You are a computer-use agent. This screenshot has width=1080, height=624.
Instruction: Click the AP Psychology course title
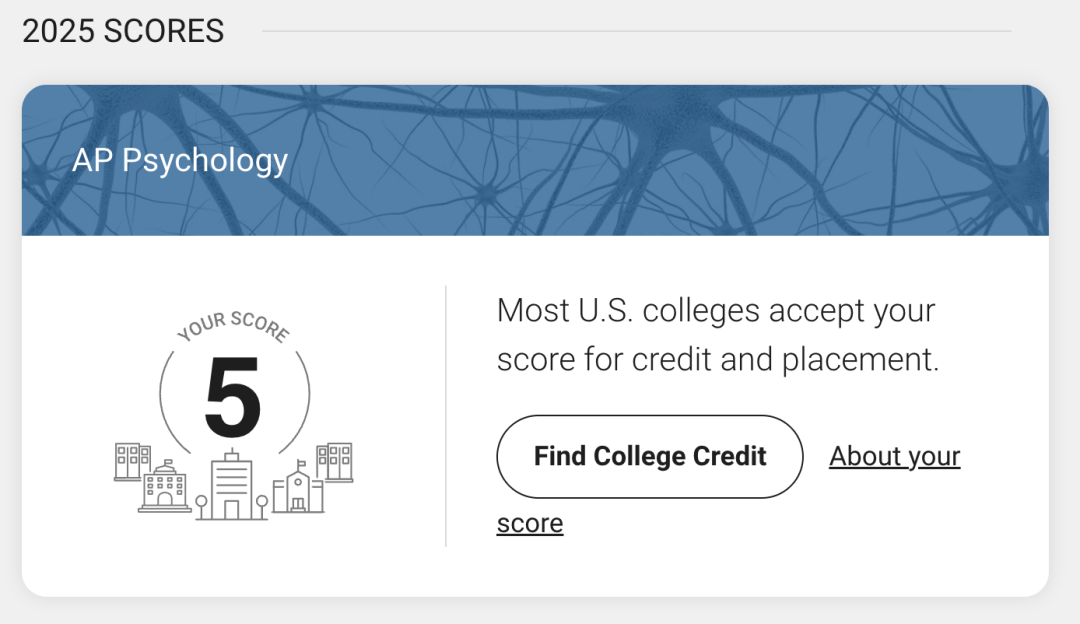pyautogui.click(x=180, y=160)
